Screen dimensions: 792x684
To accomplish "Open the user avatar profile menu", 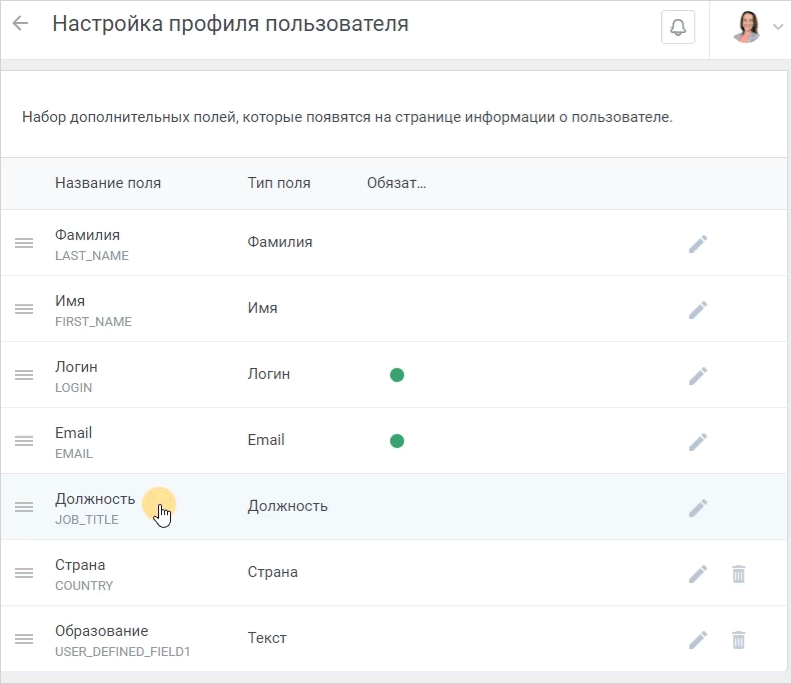I will [x=747, y=27].
